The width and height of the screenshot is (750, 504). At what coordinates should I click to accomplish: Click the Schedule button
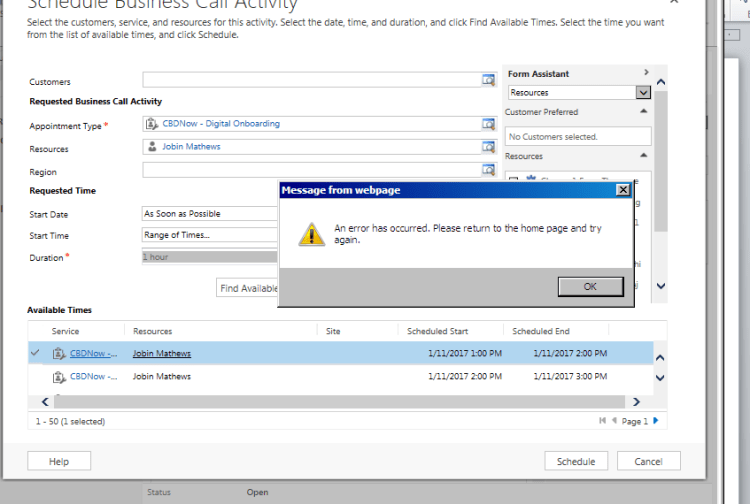click(x=576, y=461)
